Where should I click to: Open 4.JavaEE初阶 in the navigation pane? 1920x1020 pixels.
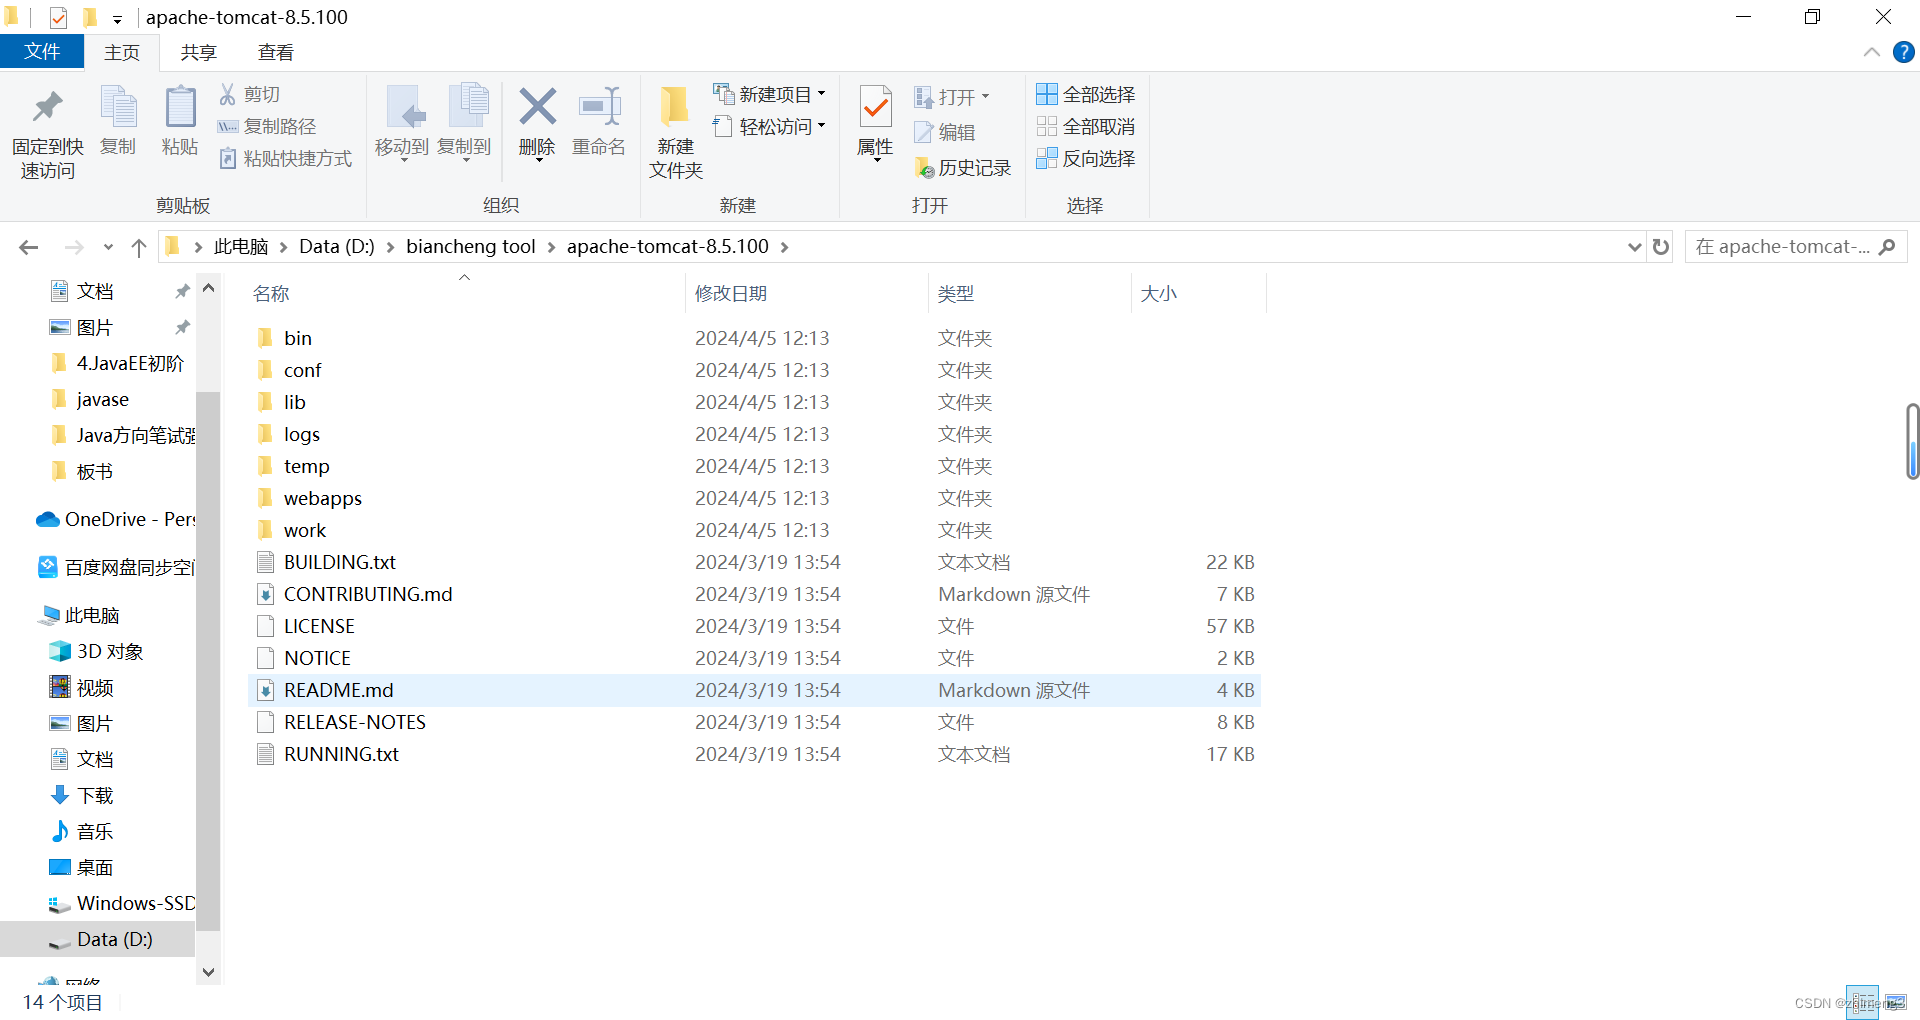tap(117, 363)
